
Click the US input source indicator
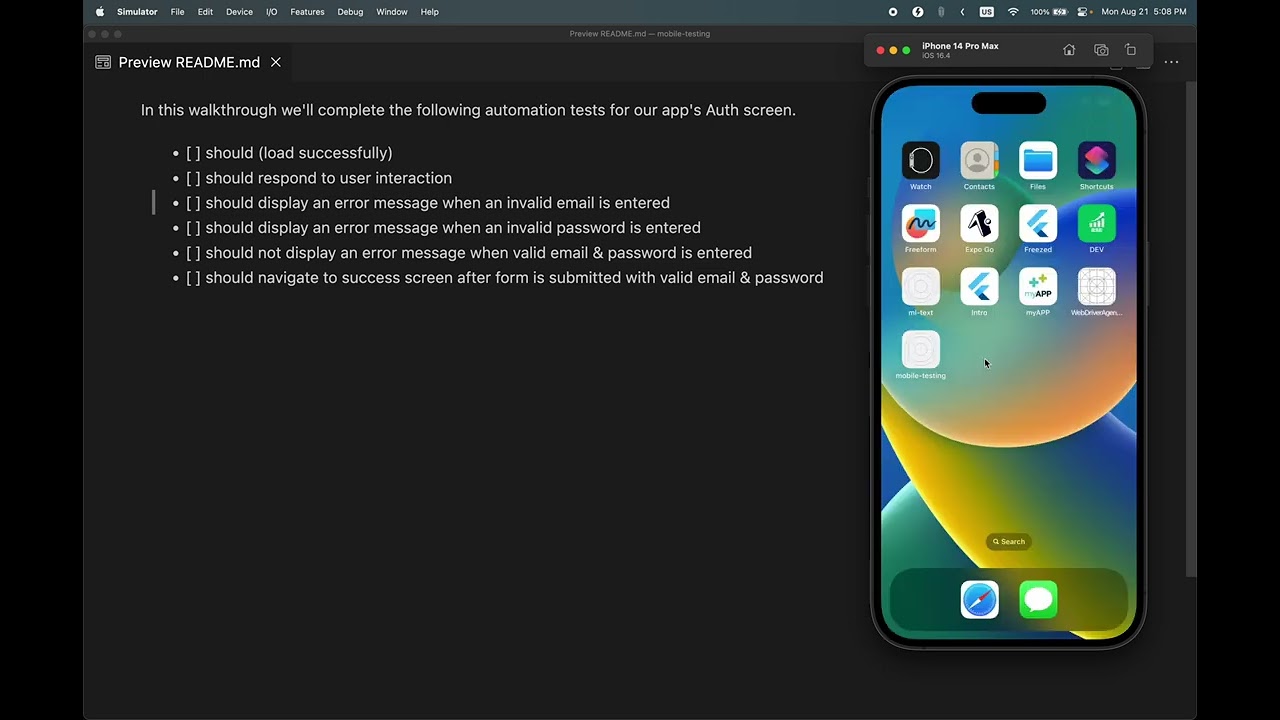[987, 12]
